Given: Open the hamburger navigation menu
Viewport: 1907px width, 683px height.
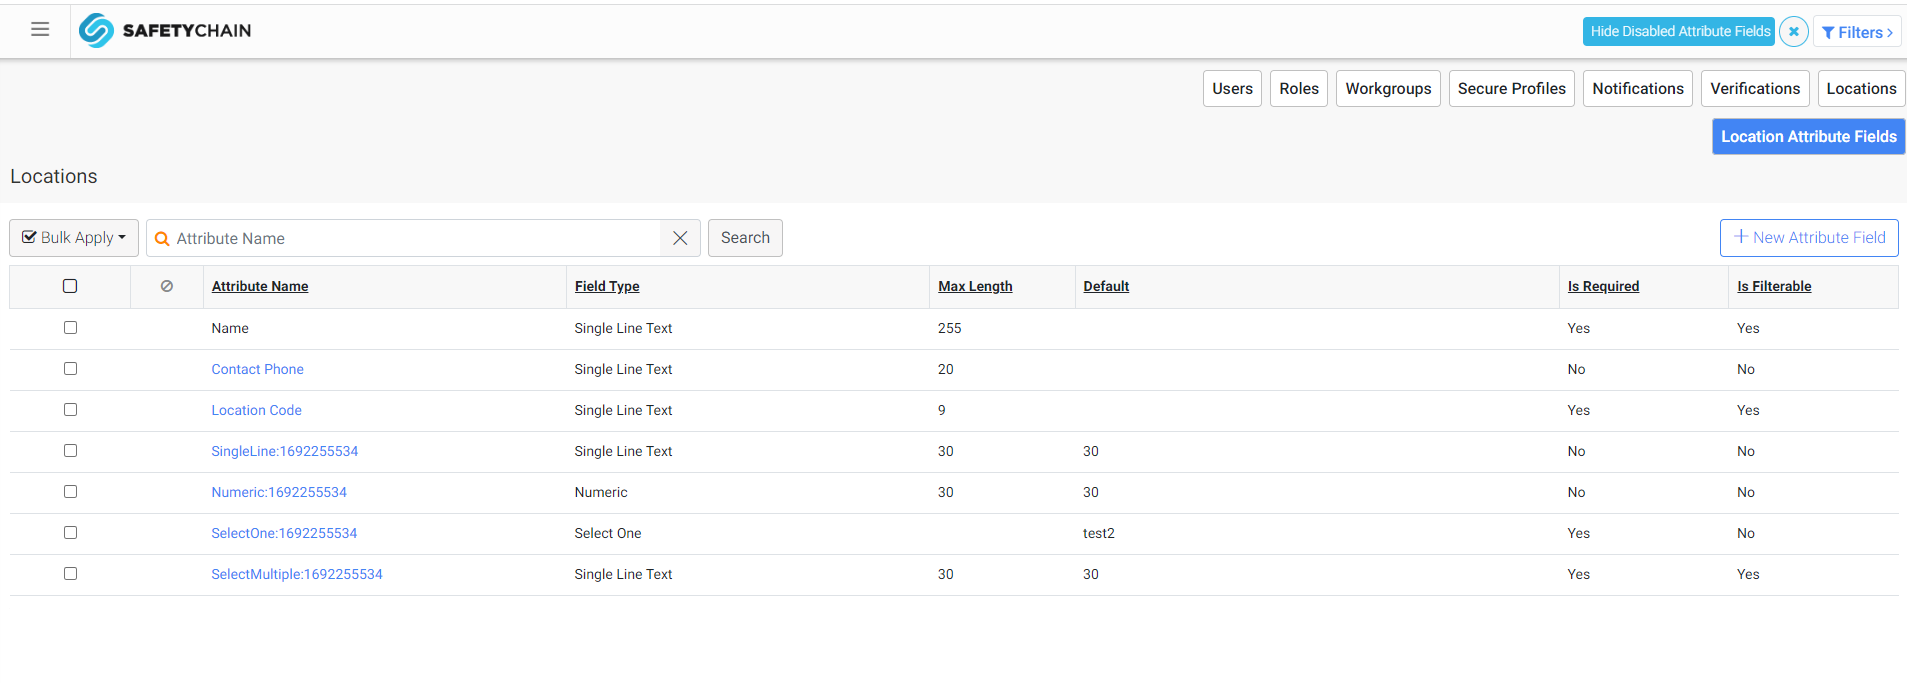Looking at the screenshot, I should click(40, 30).
